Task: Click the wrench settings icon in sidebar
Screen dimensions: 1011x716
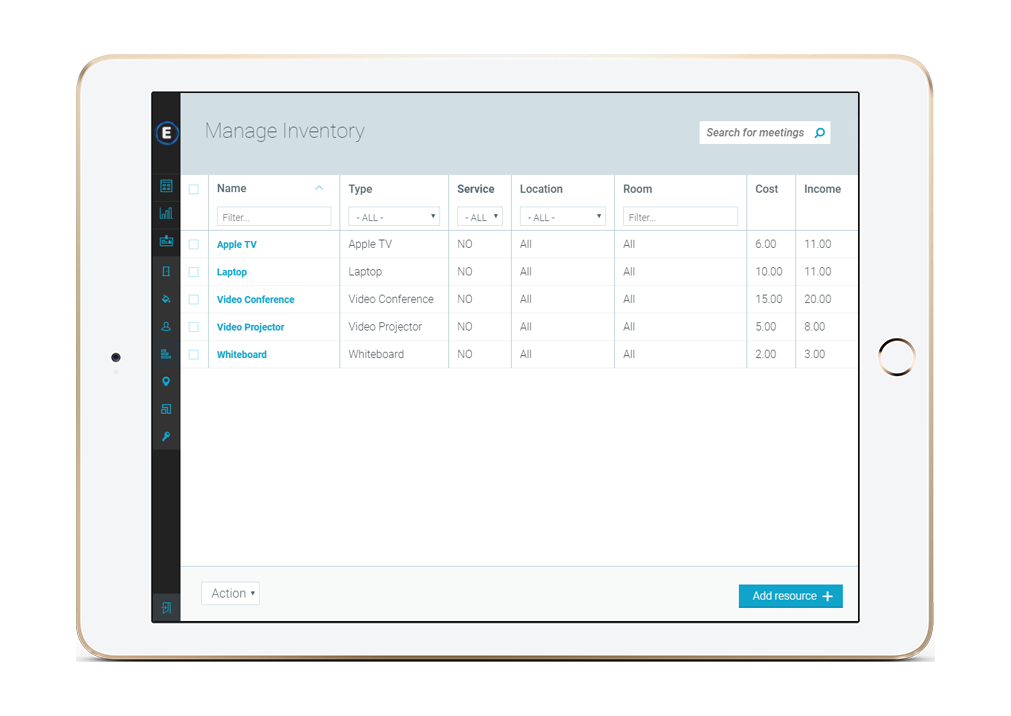Action: (166, 437)
